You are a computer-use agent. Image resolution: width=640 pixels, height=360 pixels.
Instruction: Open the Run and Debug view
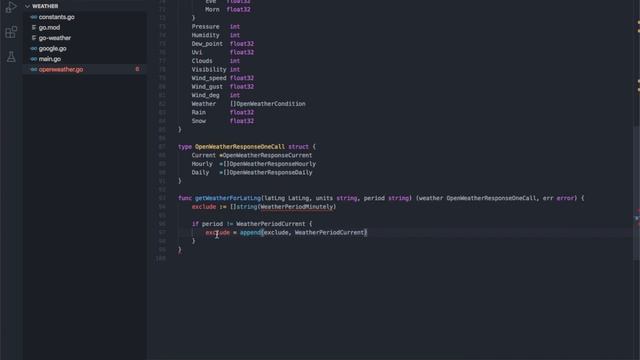[x=11, y=7]
